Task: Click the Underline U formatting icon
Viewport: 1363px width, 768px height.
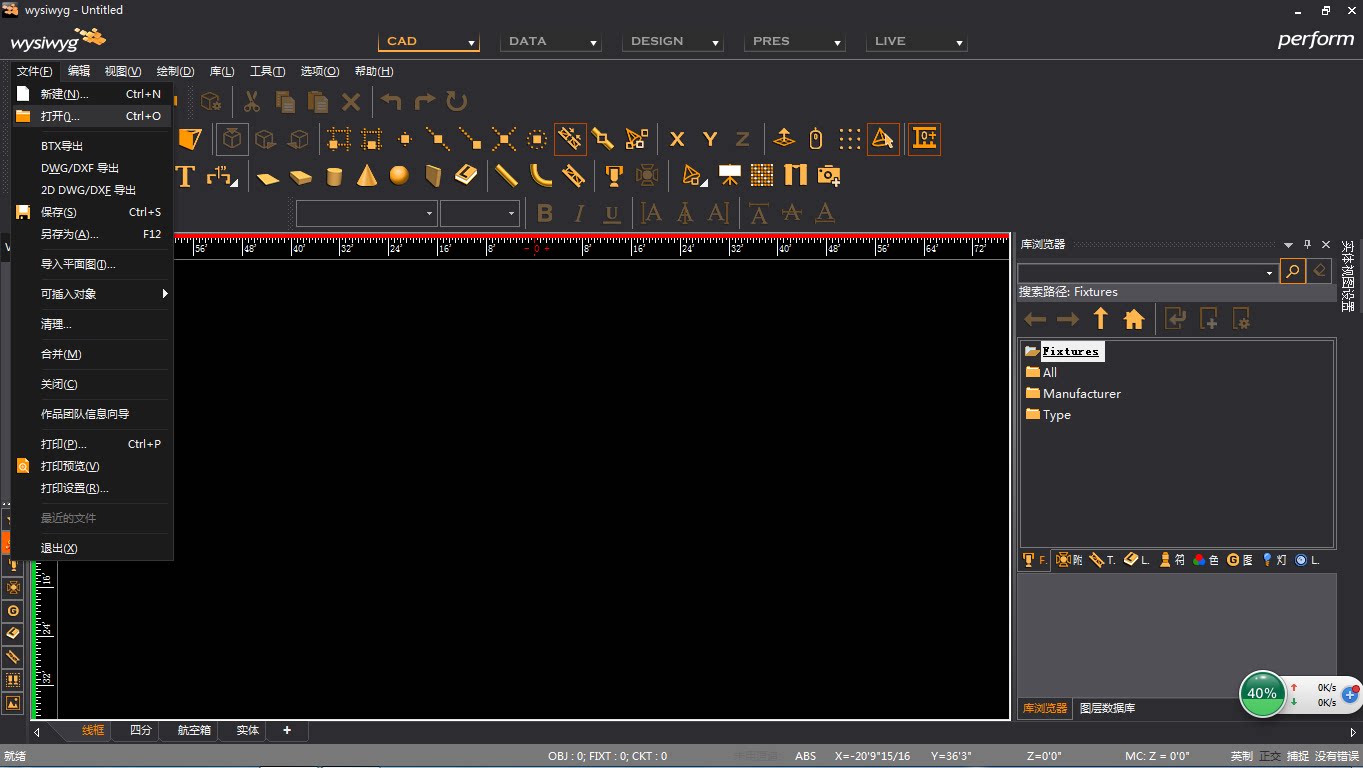Action: [612, 213]
